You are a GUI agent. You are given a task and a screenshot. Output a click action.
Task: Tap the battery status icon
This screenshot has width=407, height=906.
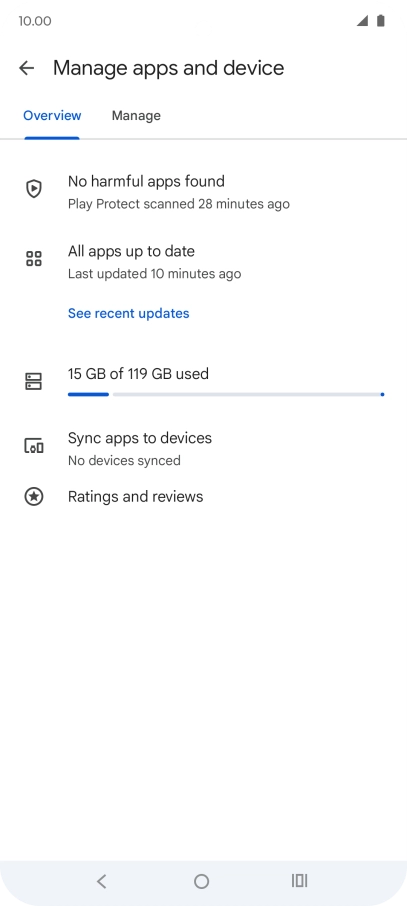[380, 21]
